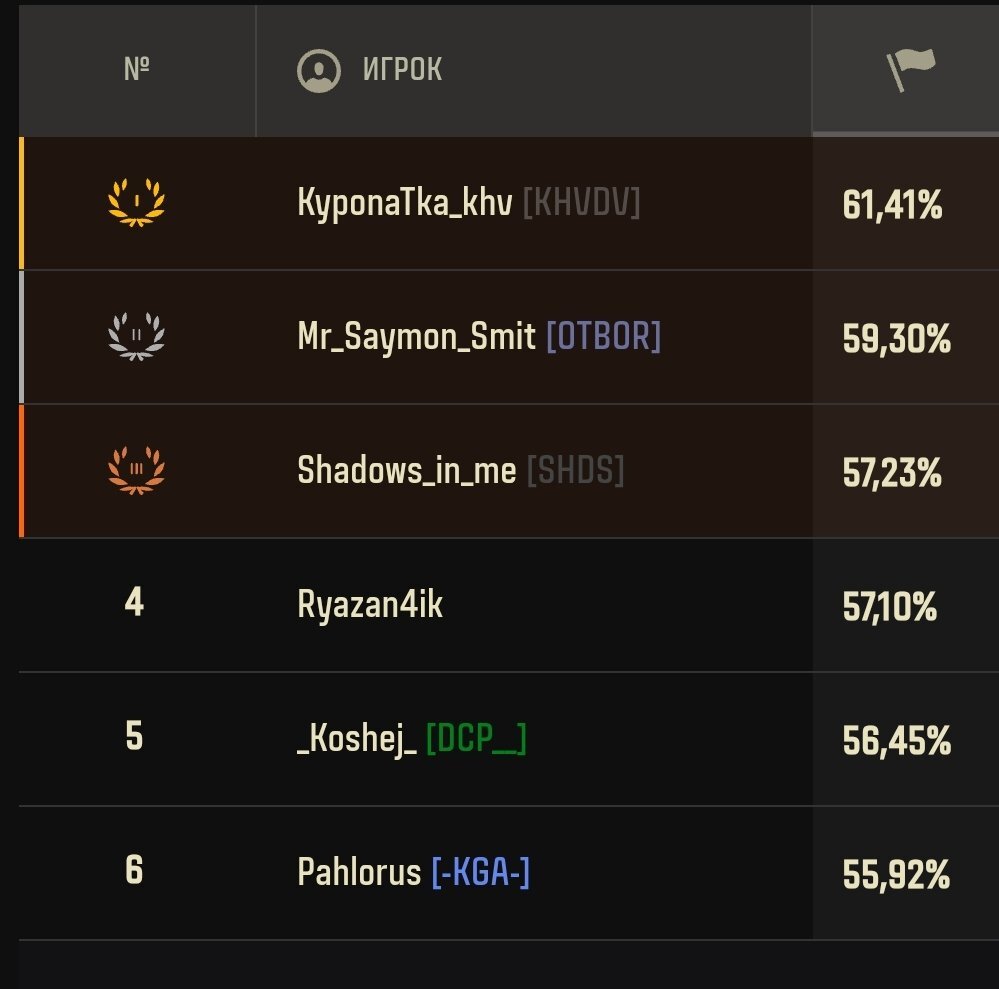
Task: Open the [SHDS] clan tag
Action: point(575,470)
